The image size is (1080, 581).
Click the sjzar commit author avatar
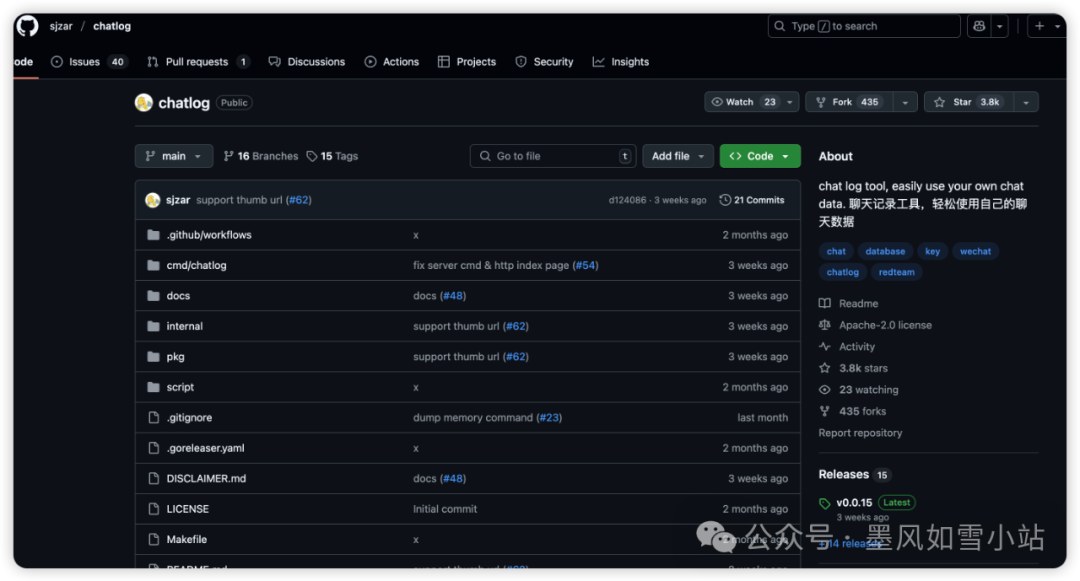click(153, 200)
